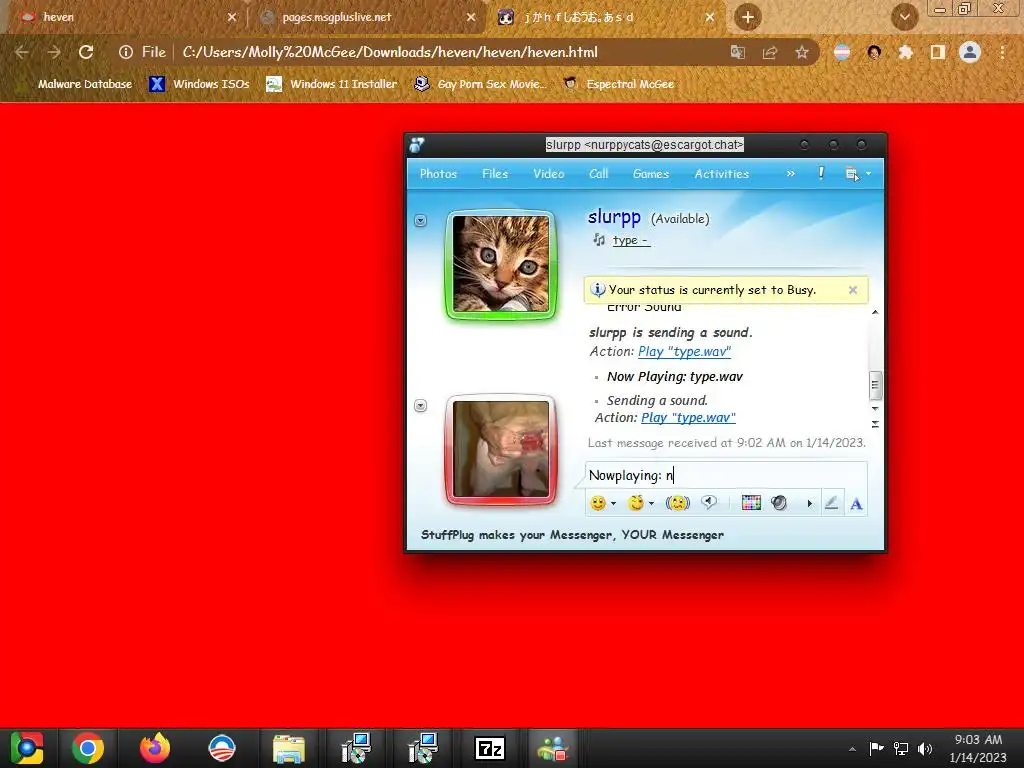
Task: Reload the heven.html page
Action: click(86, 52)
